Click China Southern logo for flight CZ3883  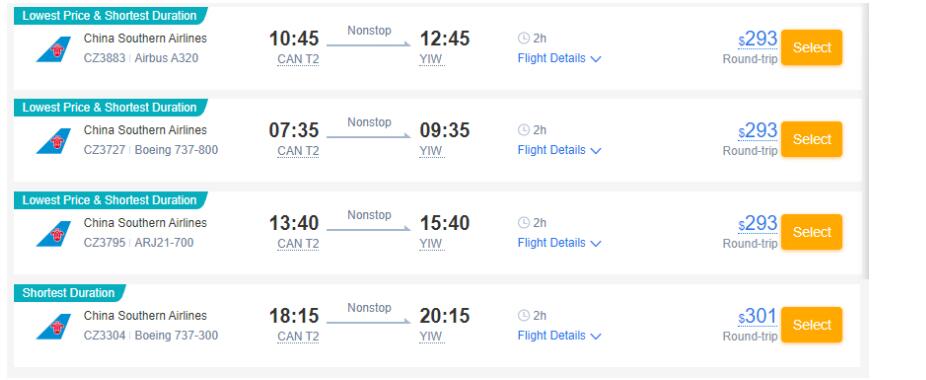pyautogui.click(x=54, y=49)
